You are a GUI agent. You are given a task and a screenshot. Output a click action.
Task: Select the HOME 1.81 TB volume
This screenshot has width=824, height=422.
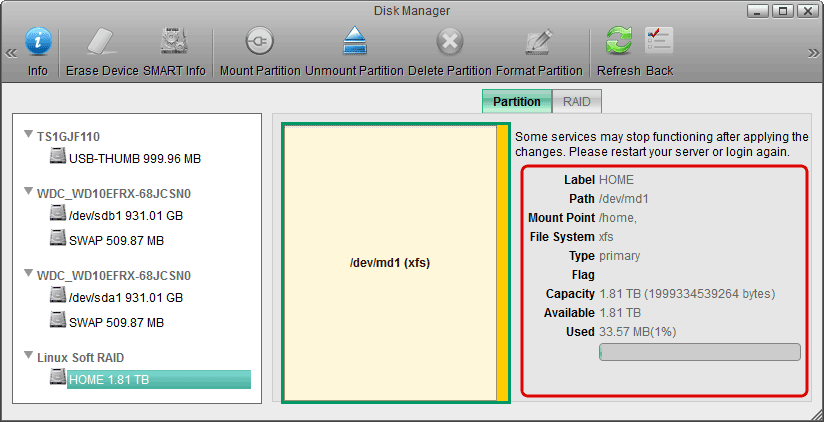pos(108,380)
